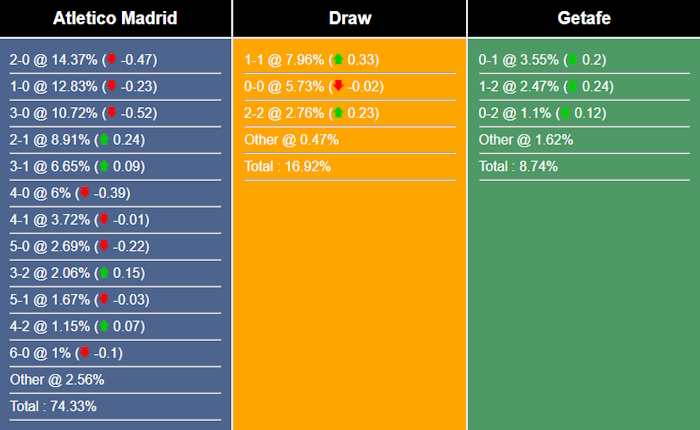700x430 pixels.
Task: Click the green up arrow beside 2-1 score
Action: click(103, 140)
